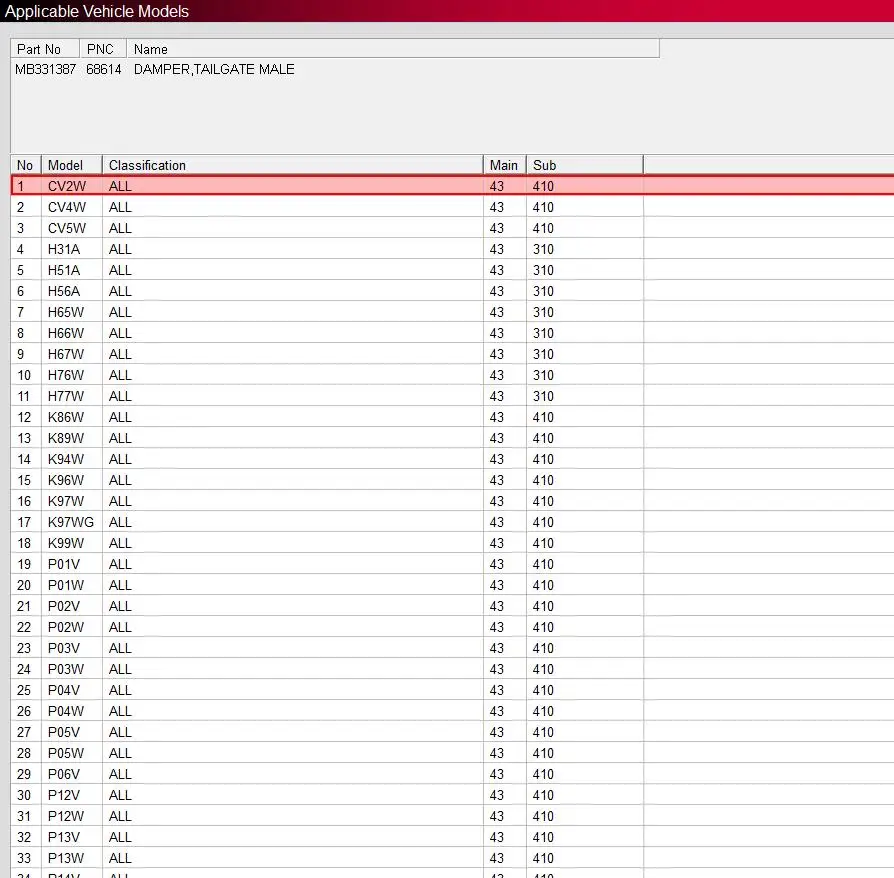Image resolution: width=894 pixels, height=878 pixels.
Task: Select the K96W model row
Action: [x=453, y=480]
